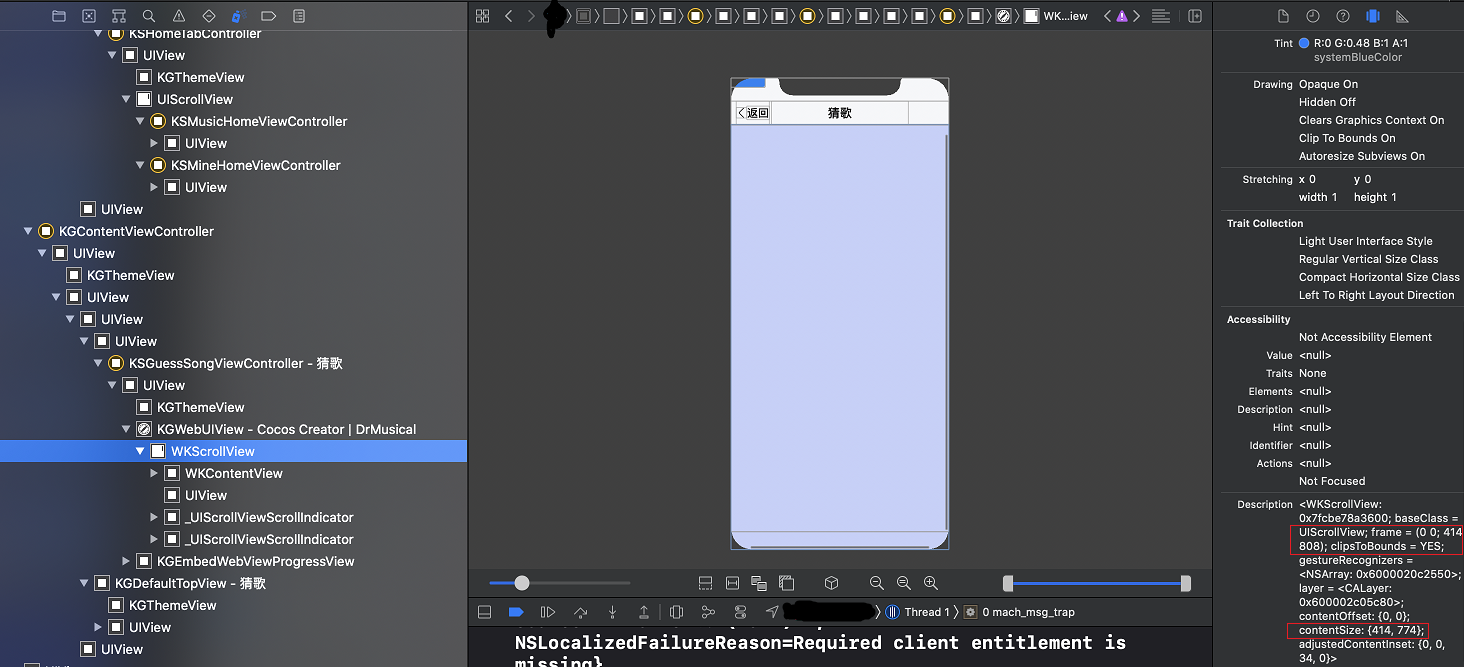1464x667 pixels.
Task: Click the Step Out debug button
Action: tap(644, 612)
